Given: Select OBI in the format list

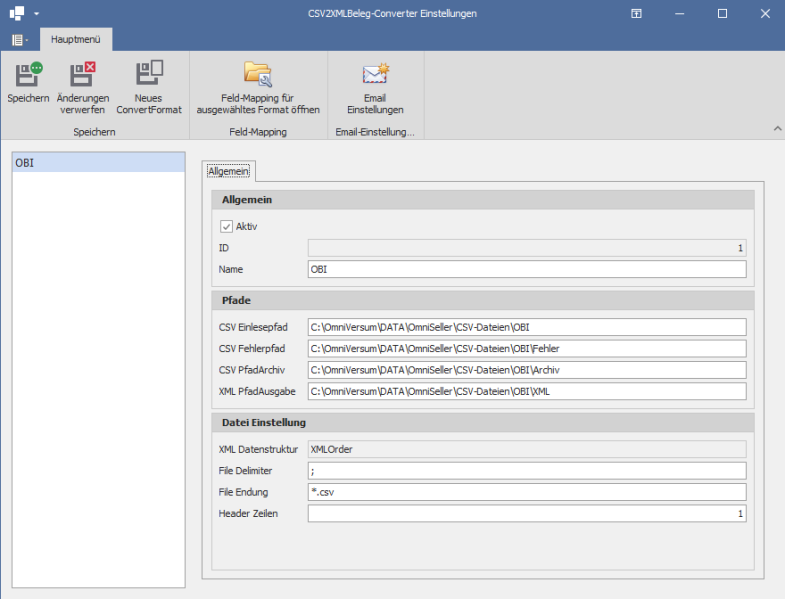Looking at the screenshot, I should tap(98, 162).
